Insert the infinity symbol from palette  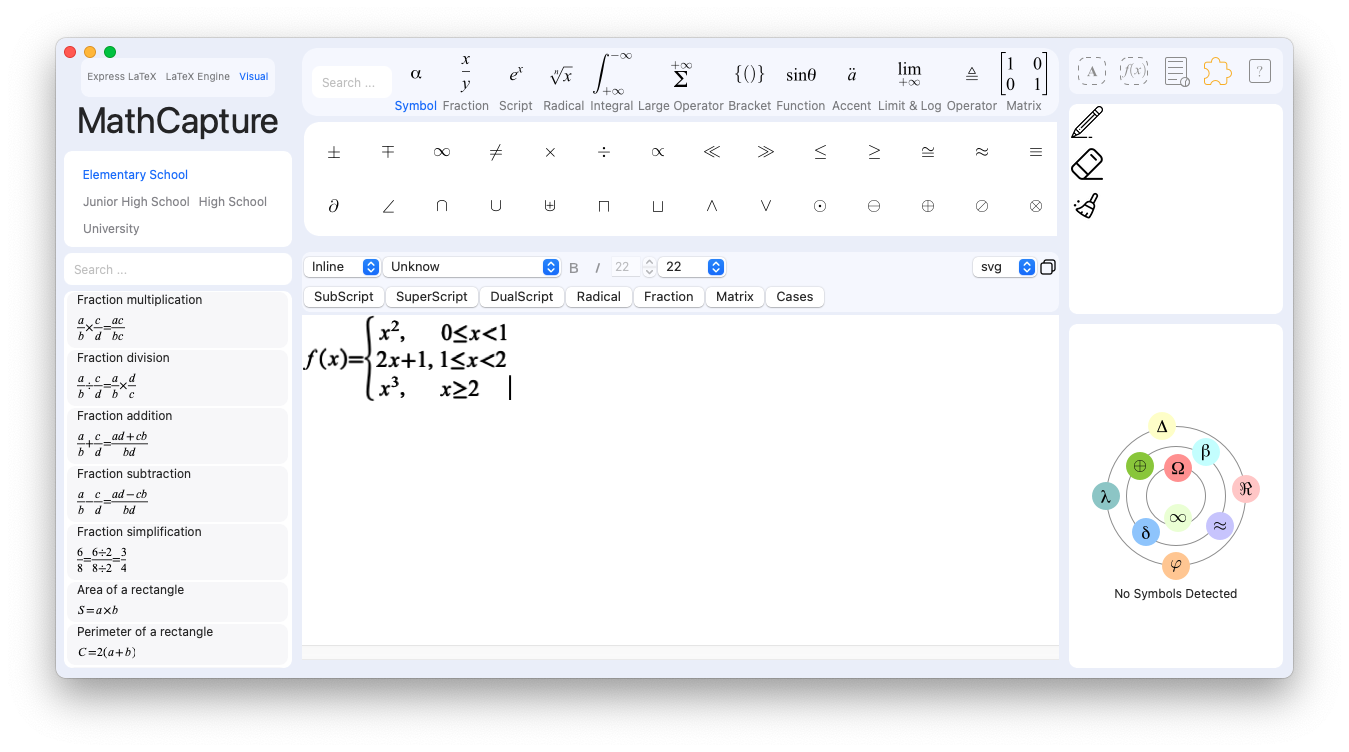pyautogui.click(x=441, y=152)
